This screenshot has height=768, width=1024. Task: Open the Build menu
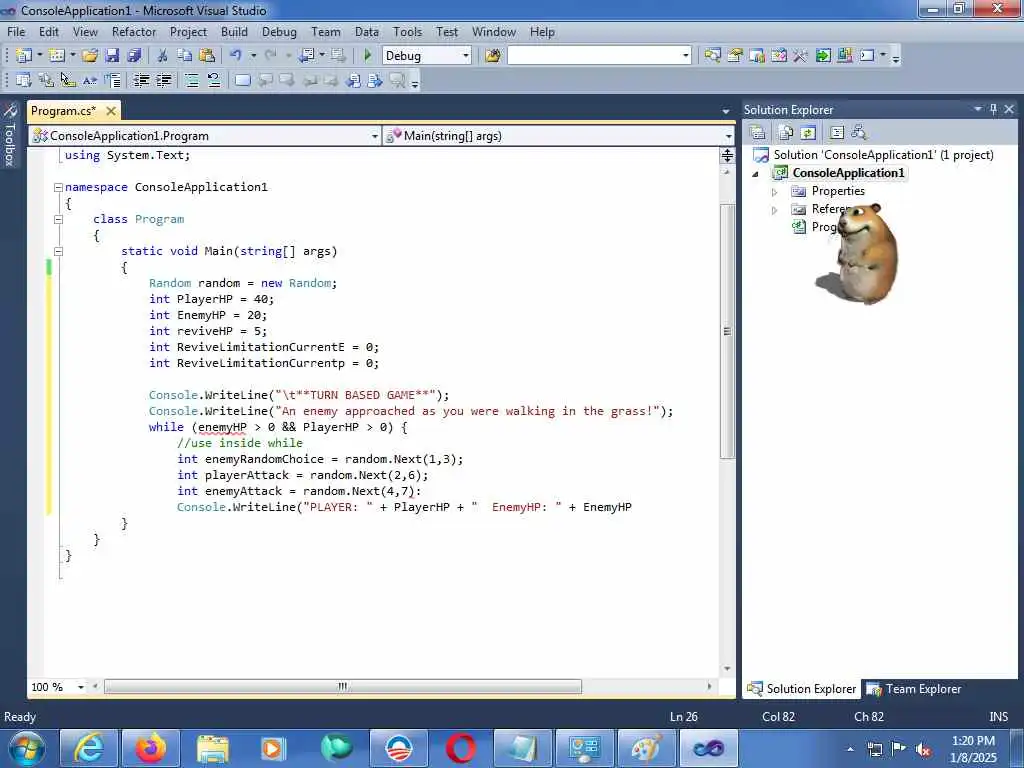click(x=234, y=31)
